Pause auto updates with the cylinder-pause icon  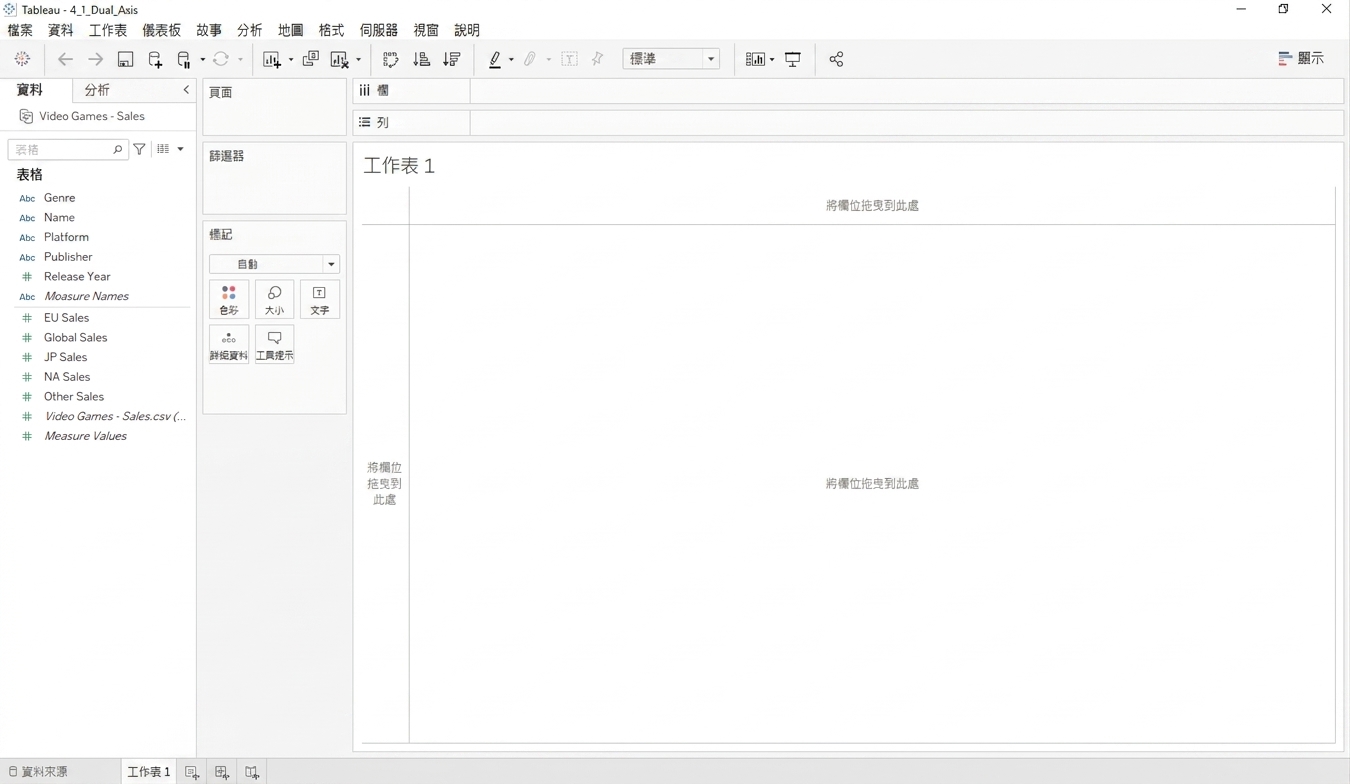(184, 60)
